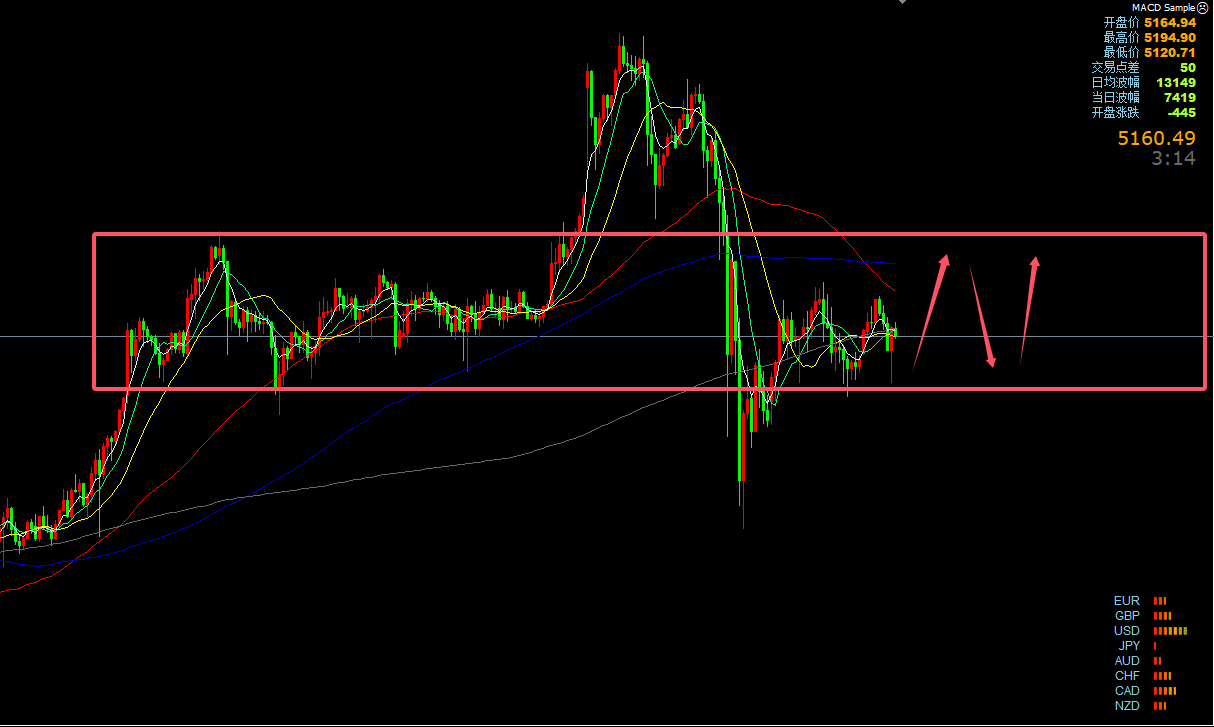
Task: Click the MACD Sample sad-face expert icon
Action: [1204, 7]
